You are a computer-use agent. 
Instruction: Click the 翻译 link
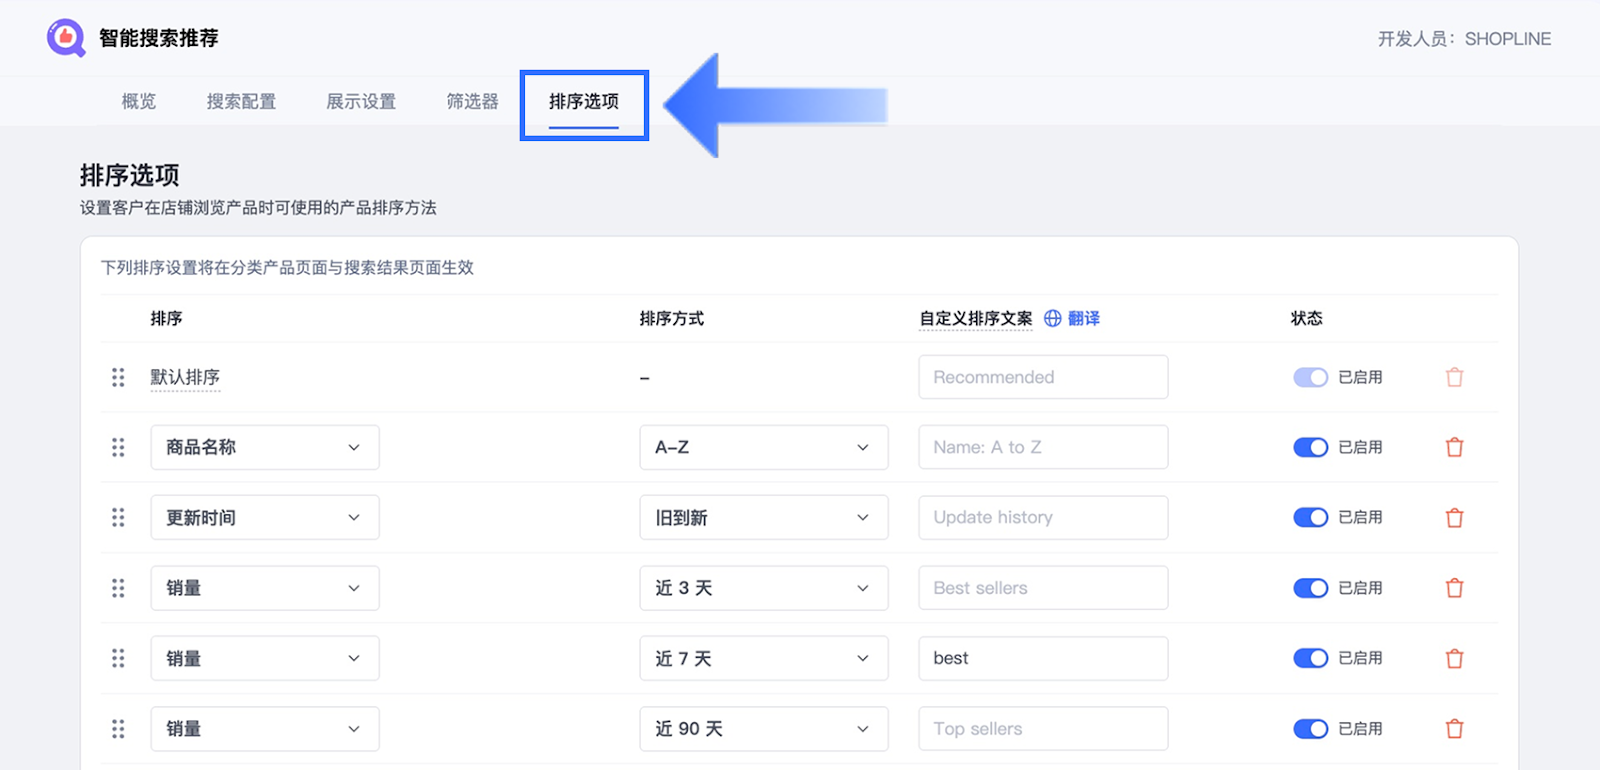coord(1084,318)
